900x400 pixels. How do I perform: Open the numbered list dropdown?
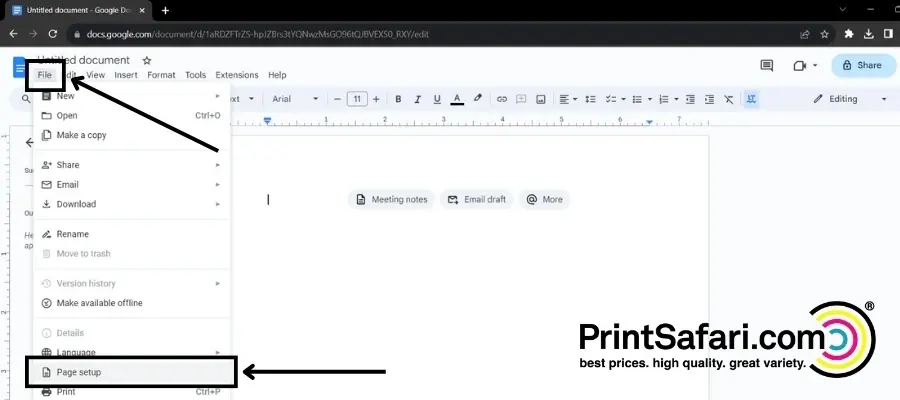669,99
